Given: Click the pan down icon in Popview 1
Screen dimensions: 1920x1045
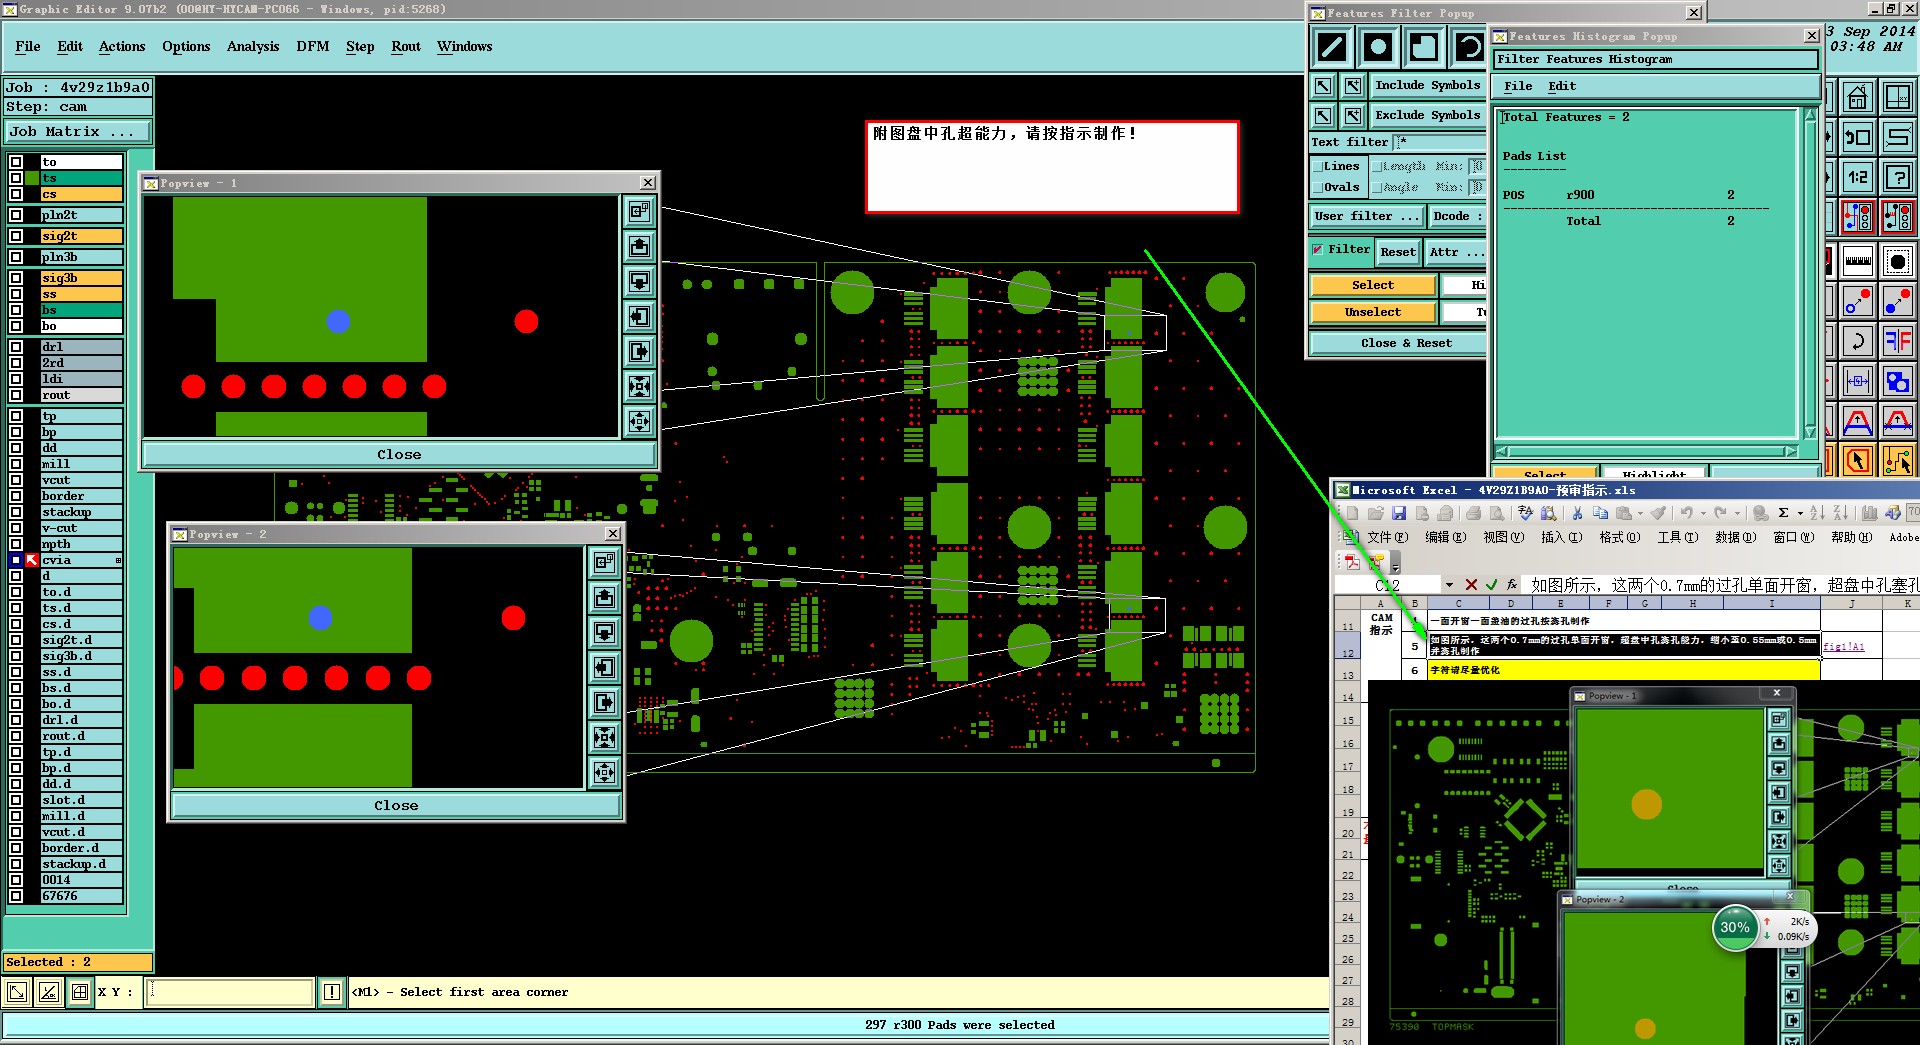Looking at the screenshot, I should point(640,281).
